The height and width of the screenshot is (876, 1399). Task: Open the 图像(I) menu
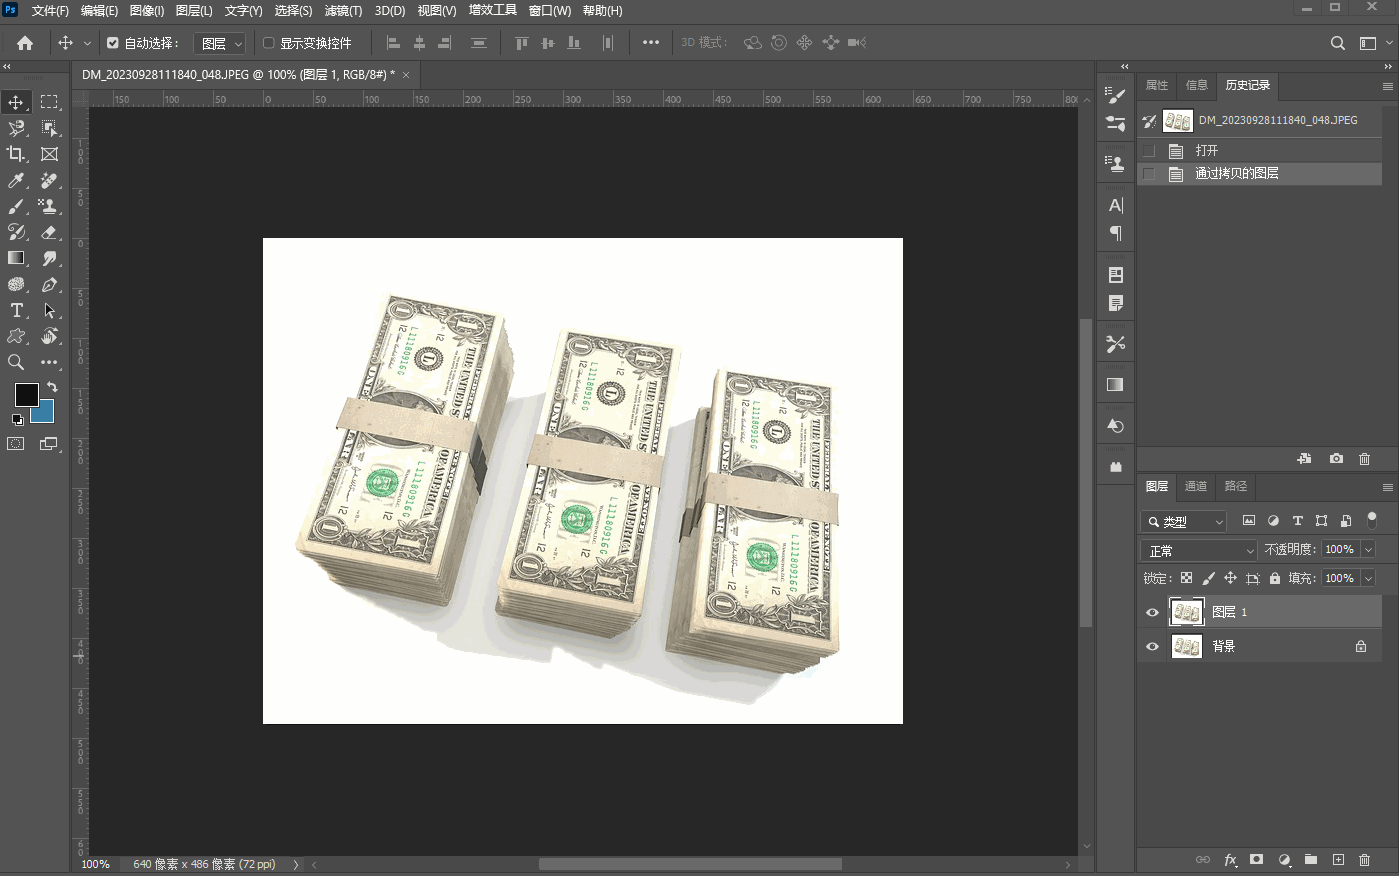[147, 11]
